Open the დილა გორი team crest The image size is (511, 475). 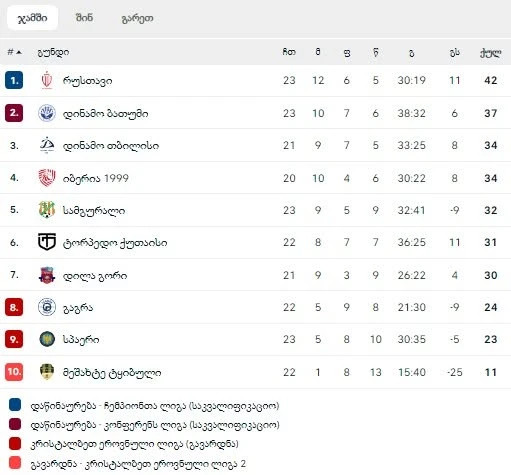point(47,275)
